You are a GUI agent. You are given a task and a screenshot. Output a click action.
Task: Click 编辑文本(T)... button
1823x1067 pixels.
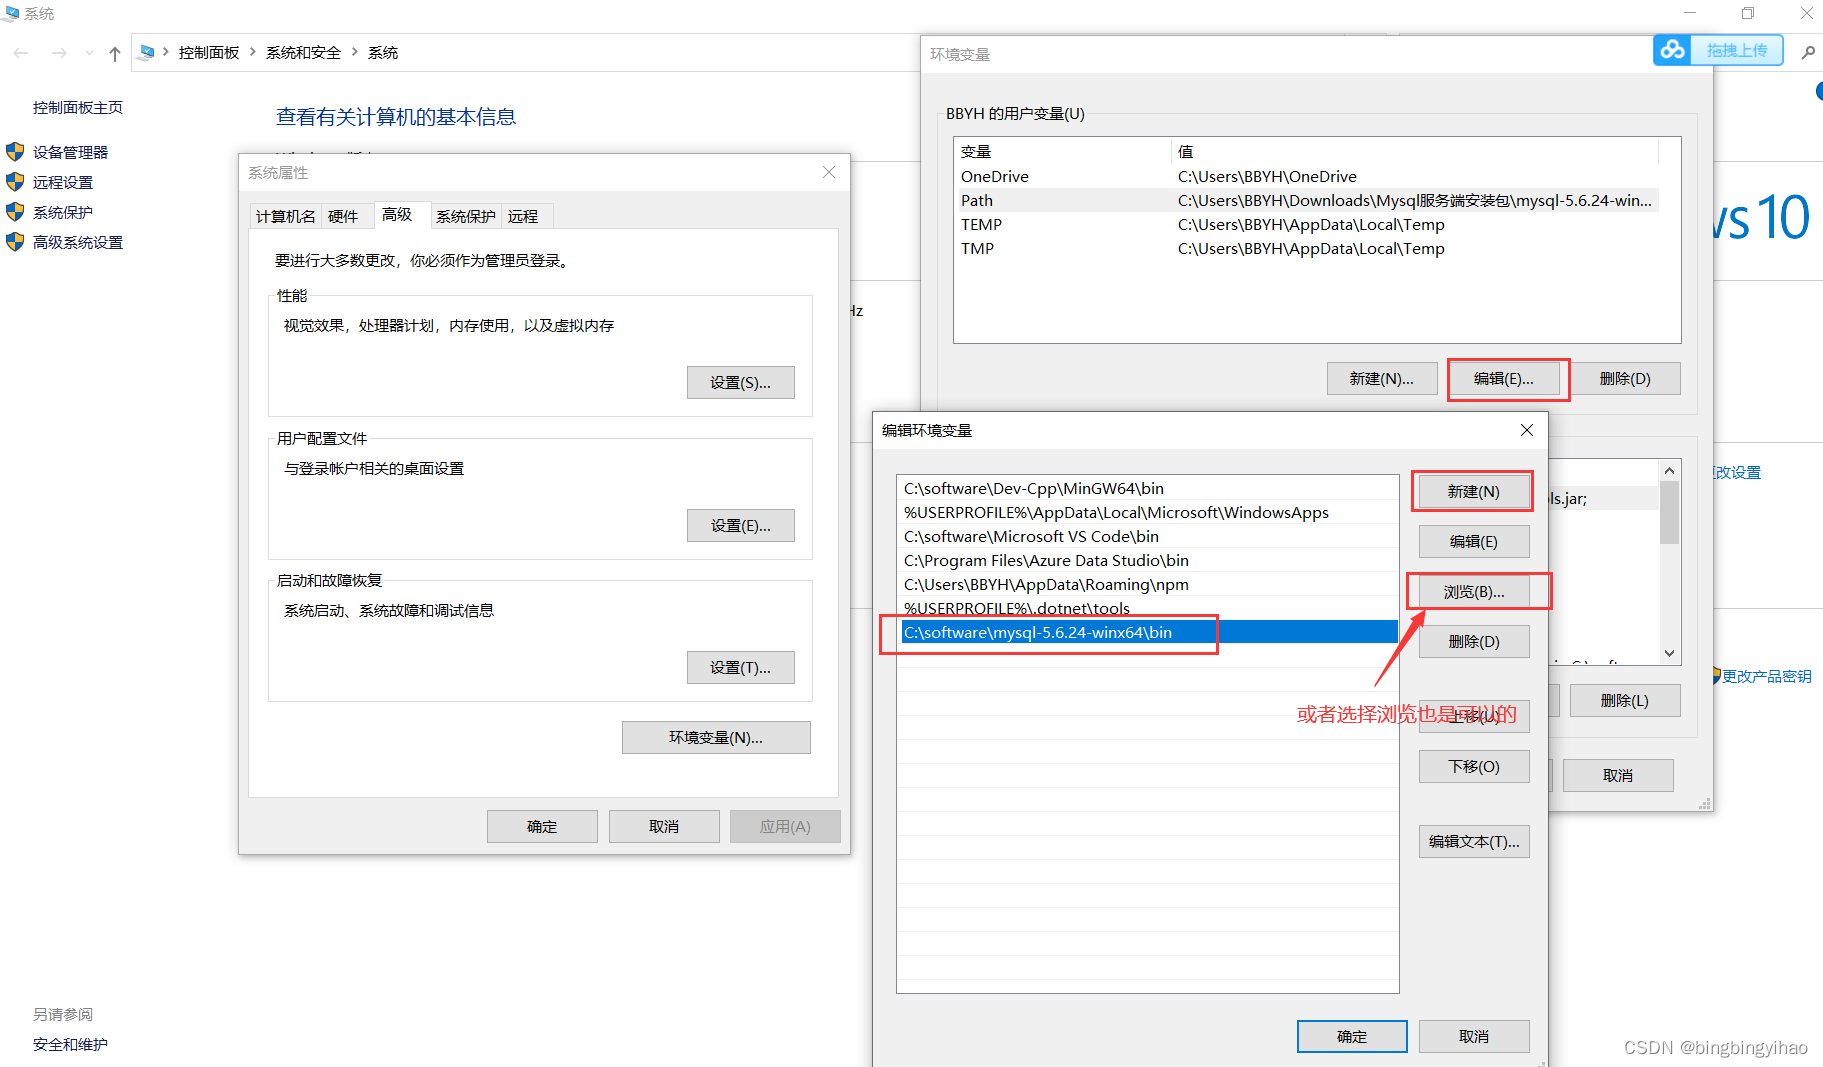[1474, 842]
